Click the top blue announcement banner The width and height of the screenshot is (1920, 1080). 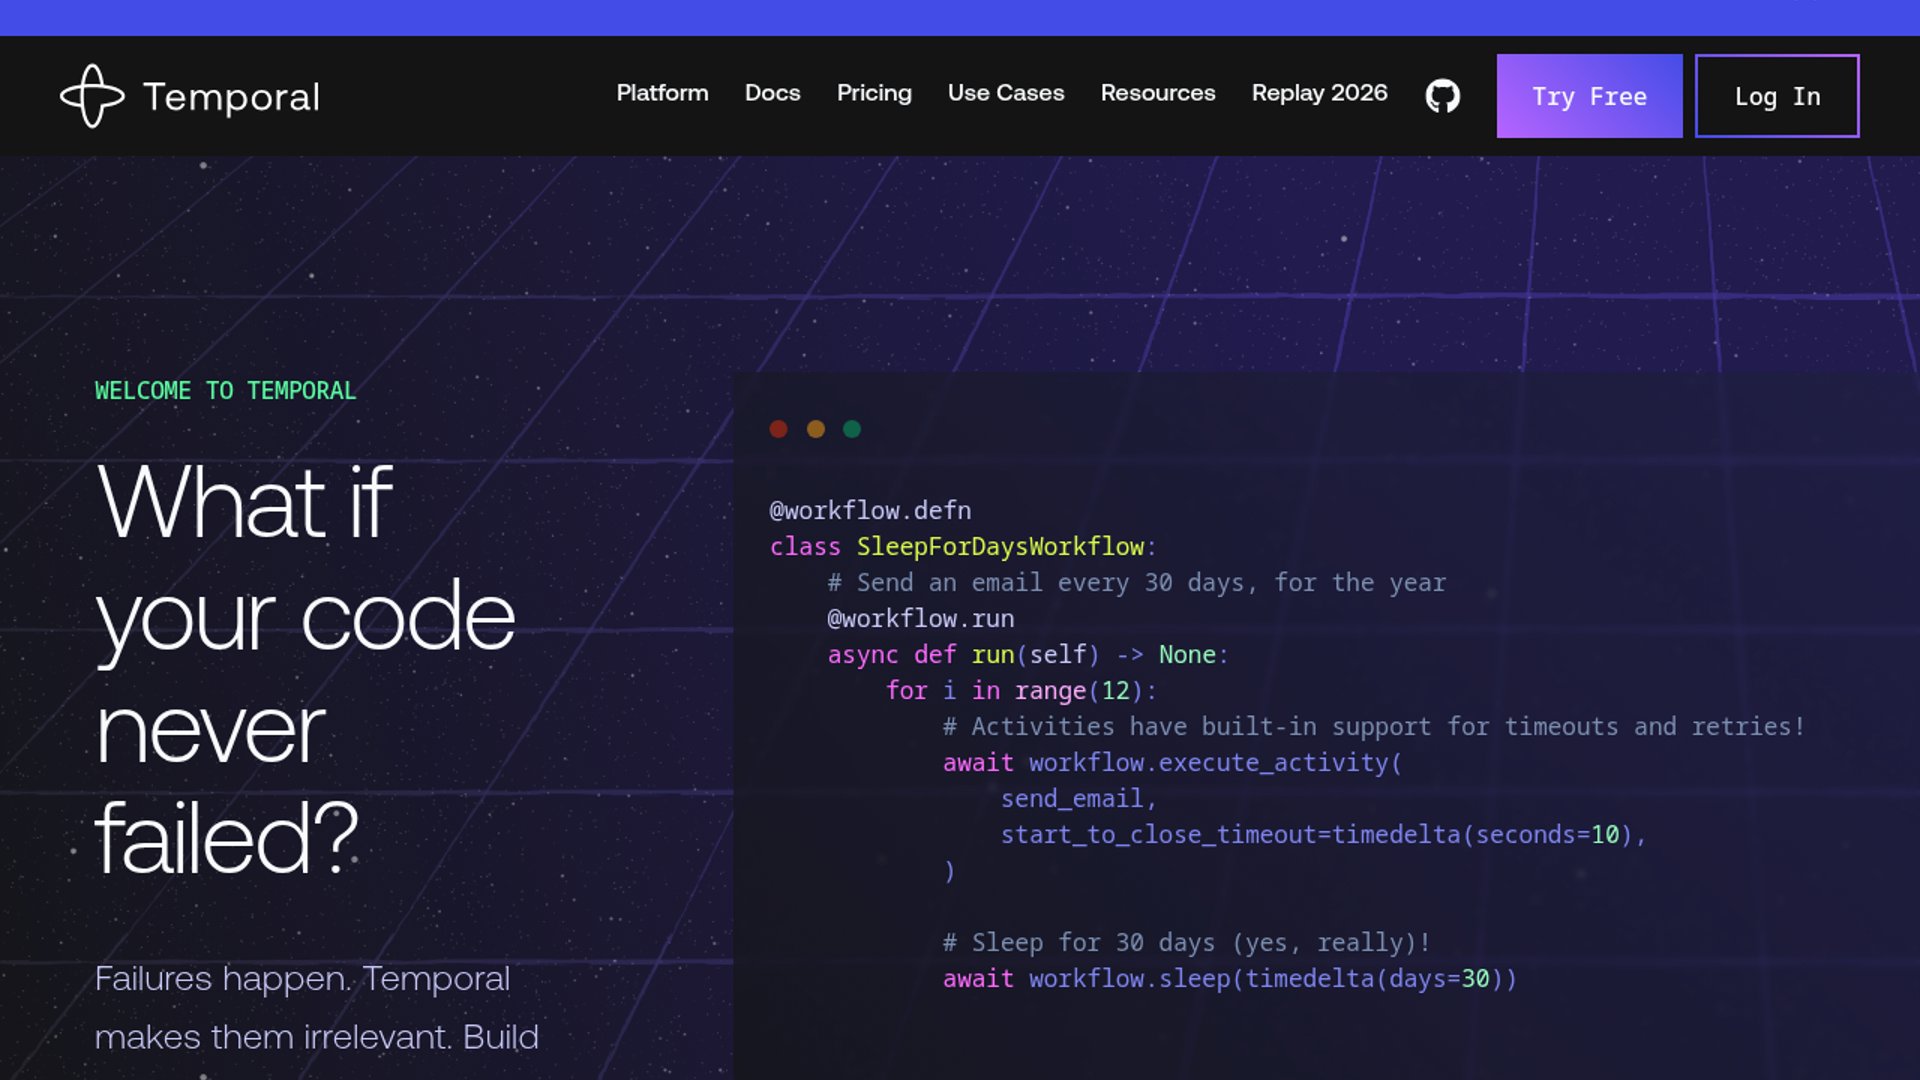(960, 17)
